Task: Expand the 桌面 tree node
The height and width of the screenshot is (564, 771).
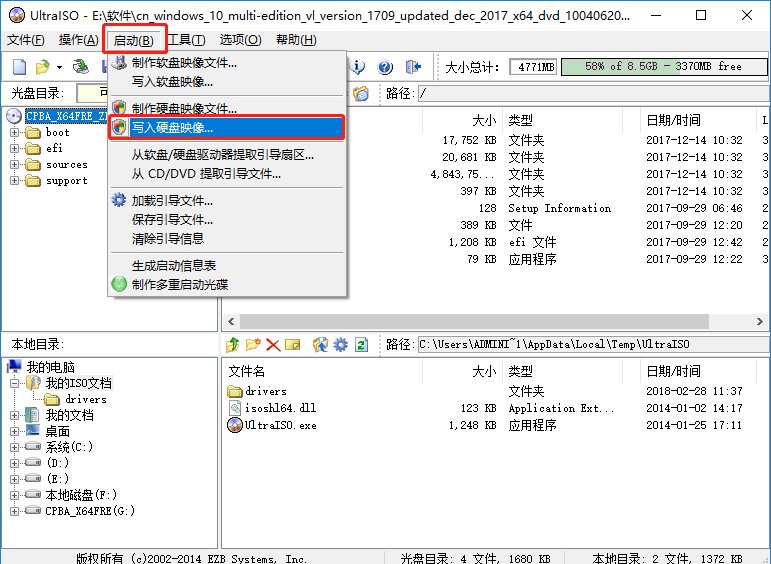Action: click(x=14, y=431)
